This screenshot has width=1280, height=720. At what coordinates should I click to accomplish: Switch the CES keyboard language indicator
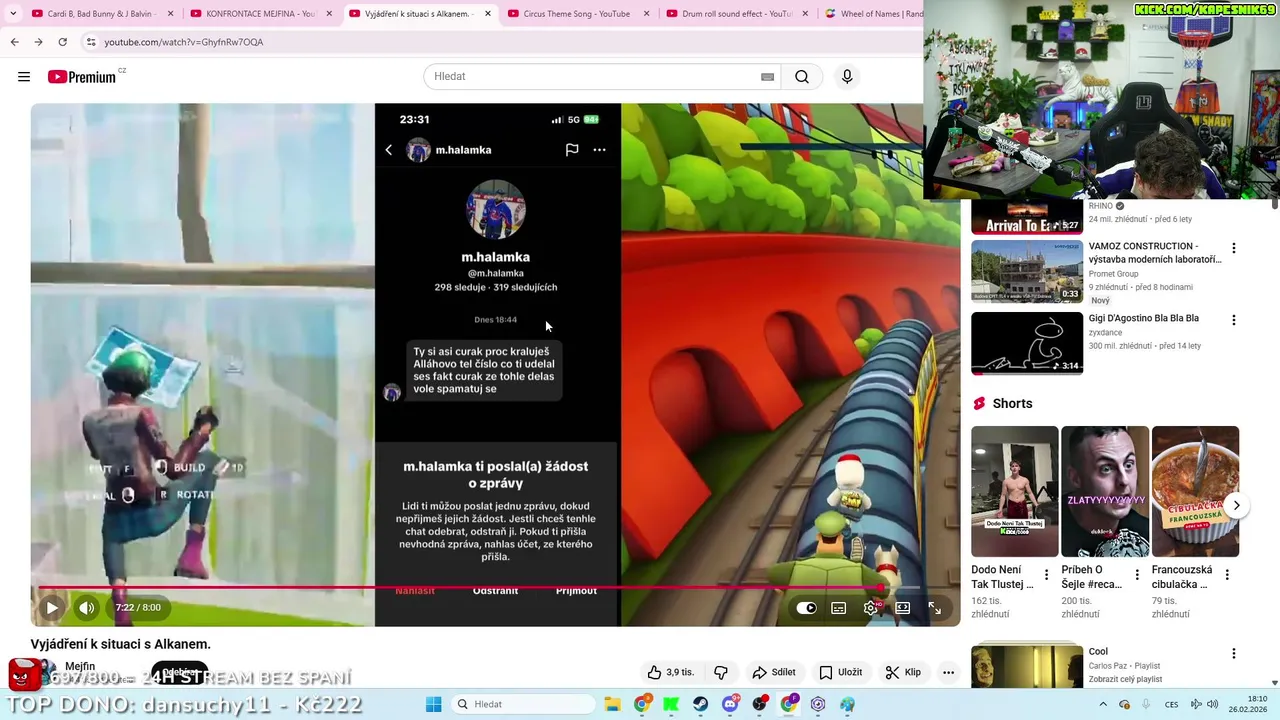(x=1171, y=704)
